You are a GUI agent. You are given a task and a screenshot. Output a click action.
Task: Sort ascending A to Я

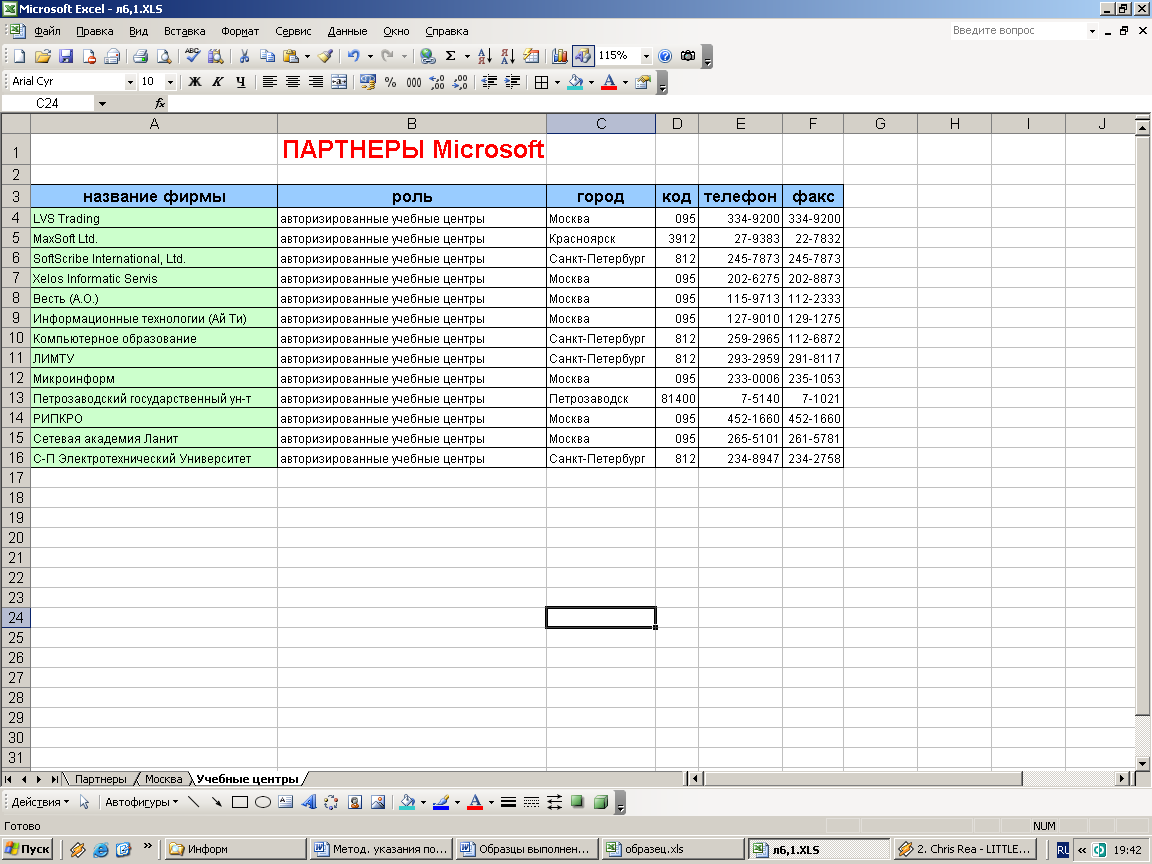tap(485, 56)
